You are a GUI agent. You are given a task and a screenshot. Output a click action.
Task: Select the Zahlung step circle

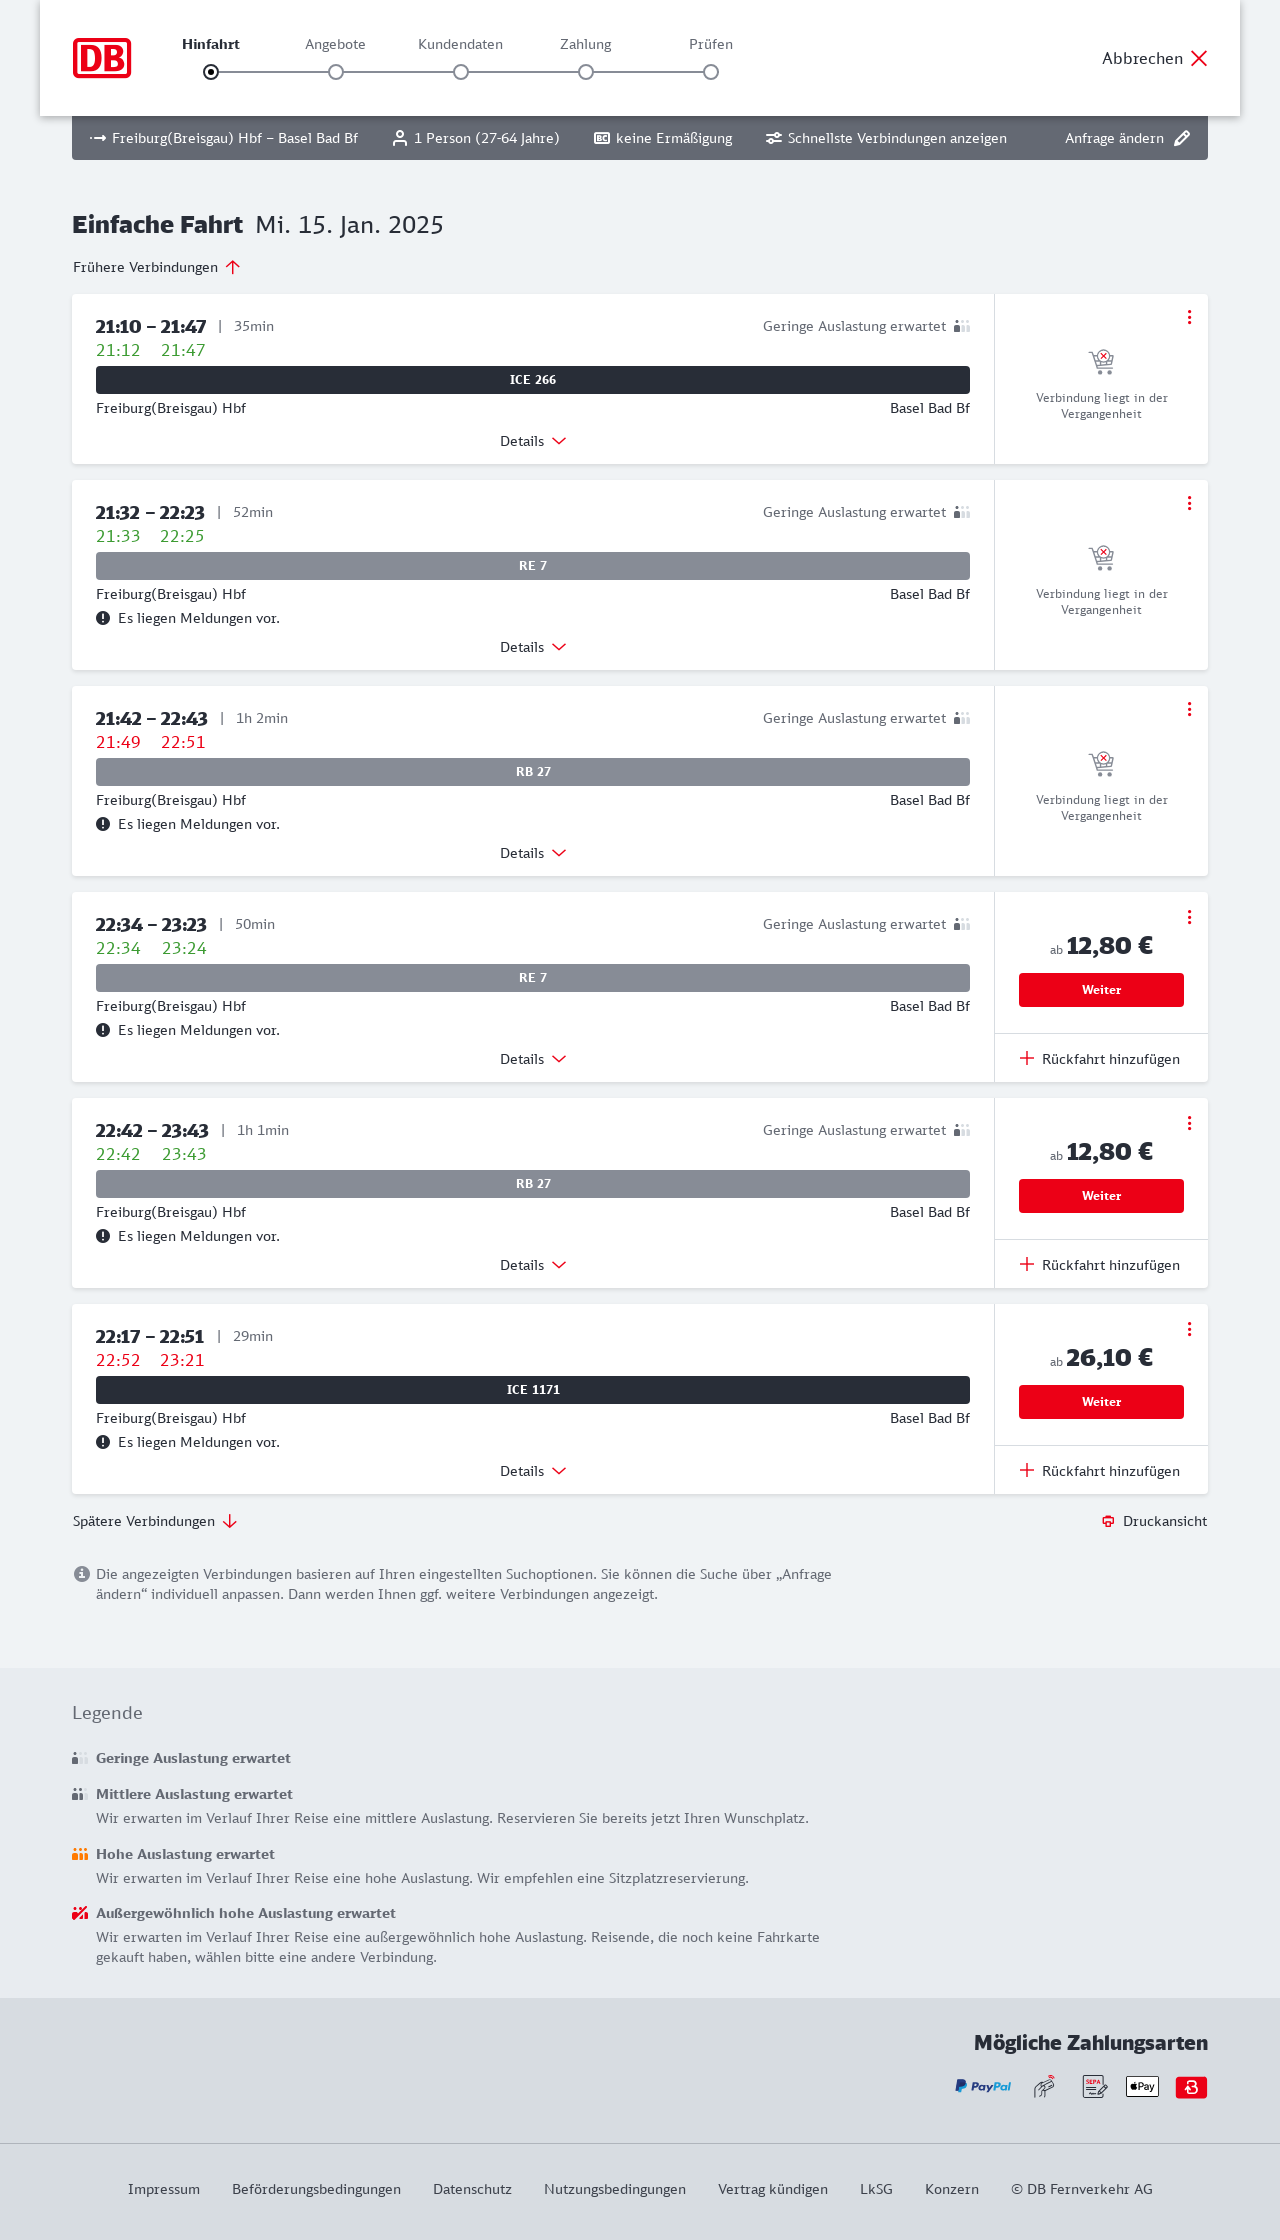(x=586, y=72)
